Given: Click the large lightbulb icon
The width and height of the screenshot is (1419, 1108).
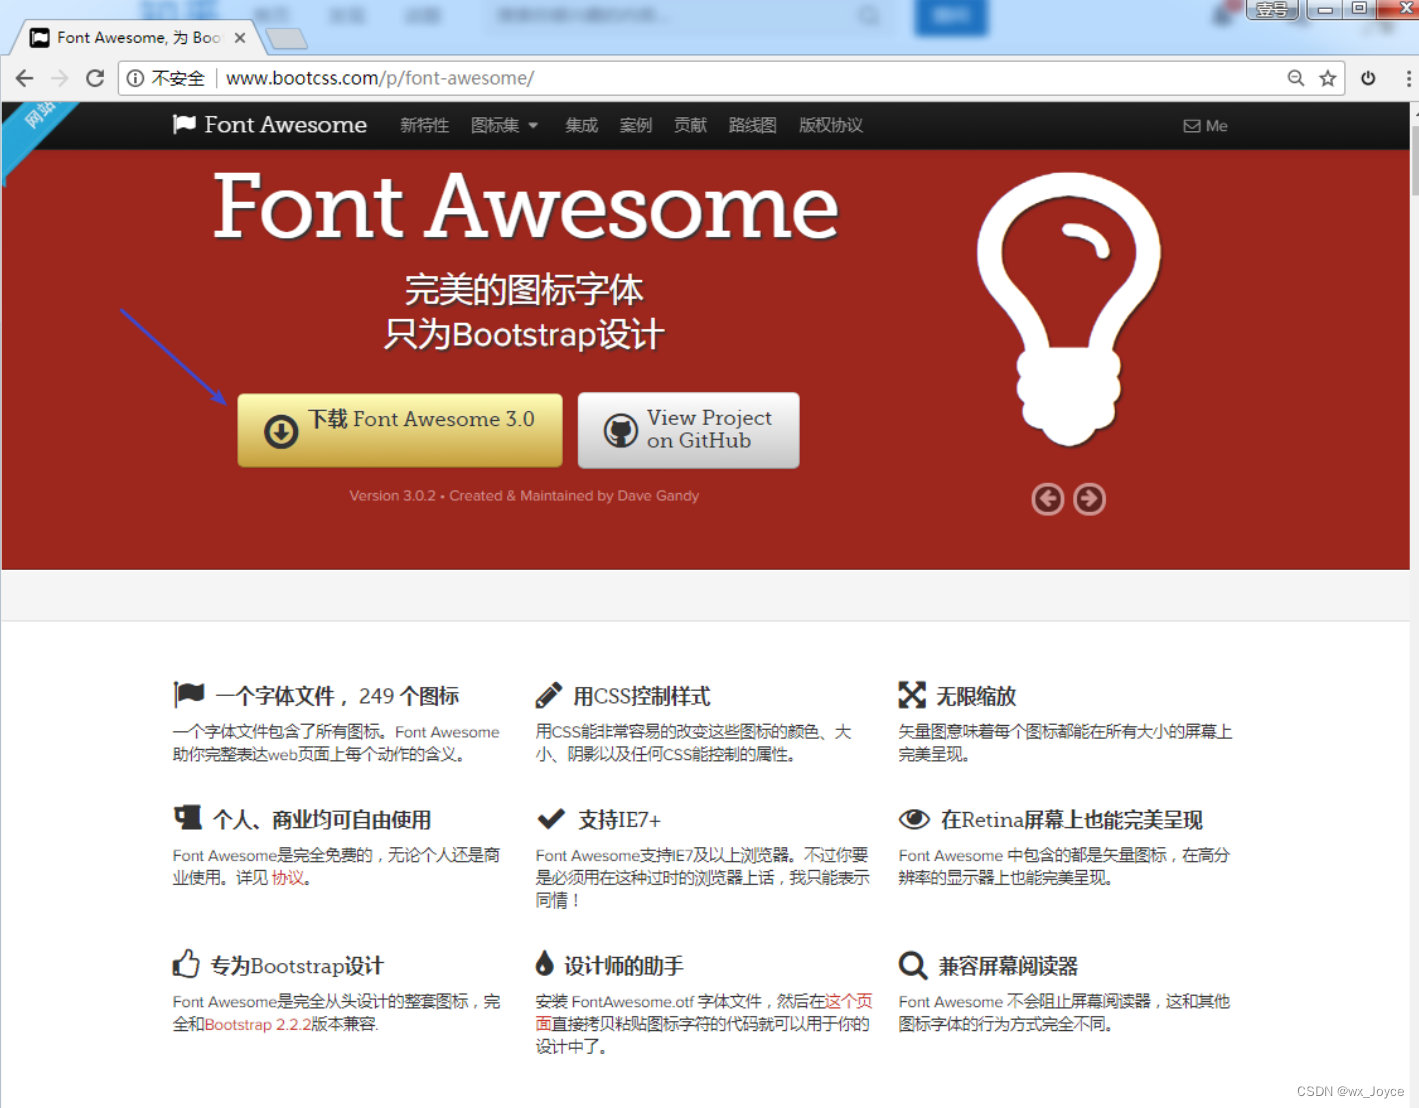Looking at the screenshot, I should pyautogui.click(x=1069, y=308).
